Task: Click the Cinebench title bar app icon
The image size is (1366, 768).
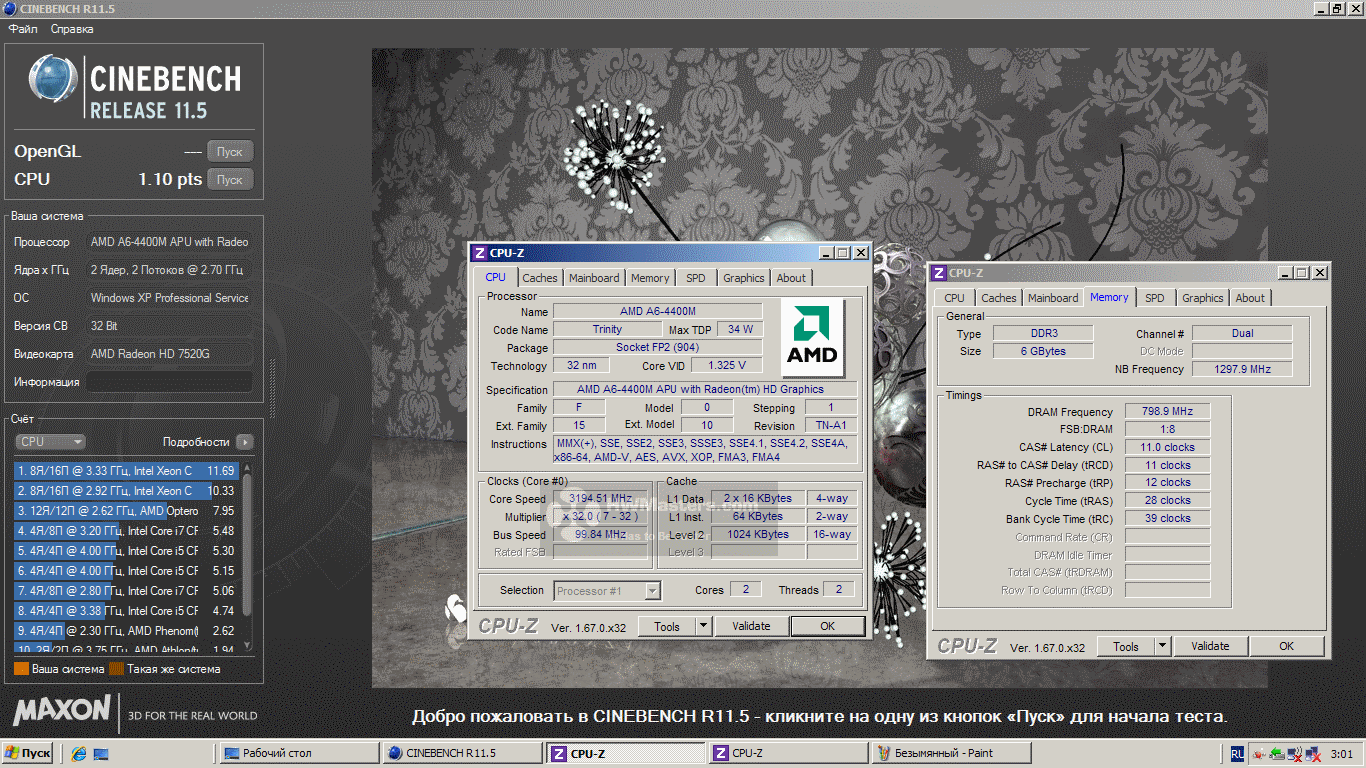Action: point(9,8)
